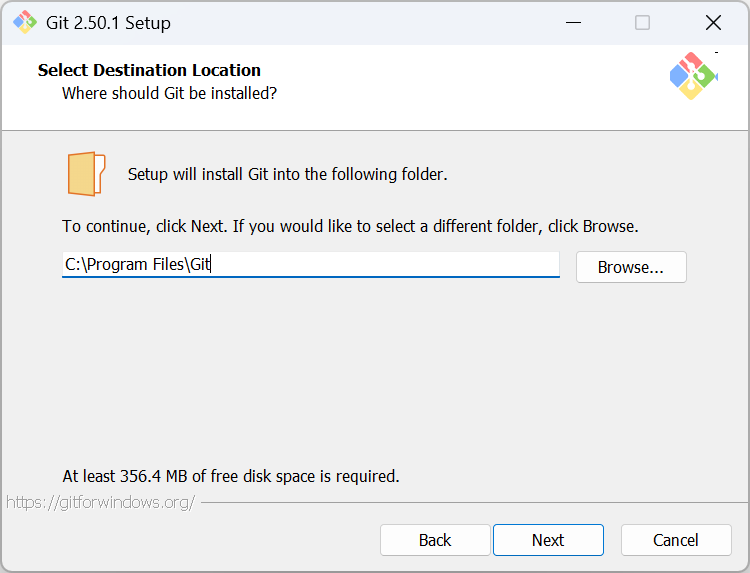Click the large Git logo in header
The width and height of the screenshot is (750, 573).
coord(693,76)
